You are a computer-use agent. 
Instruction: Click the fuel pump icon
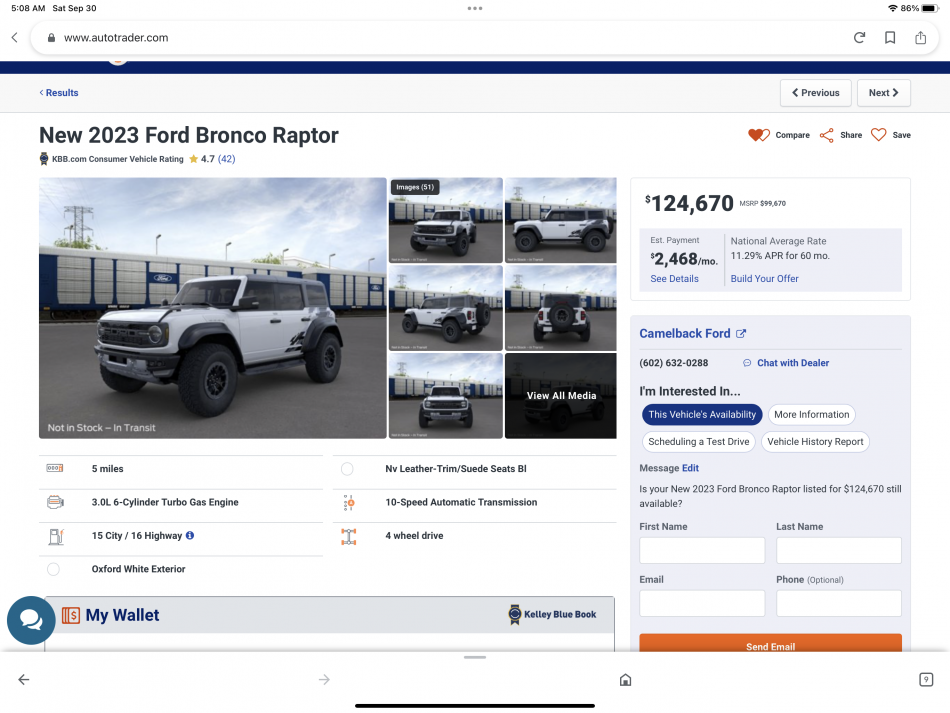coord(56,536)
